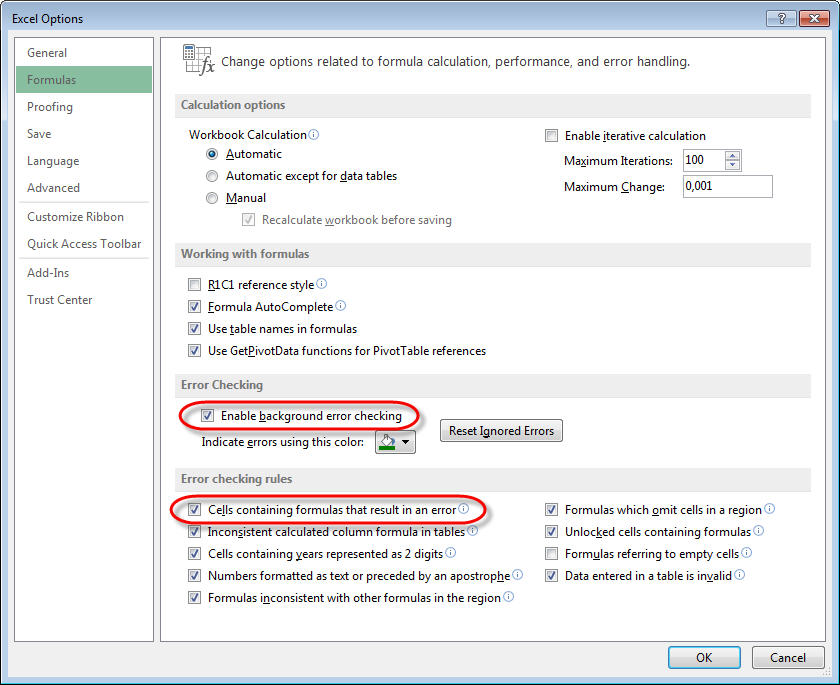Viewport: 840px width, 685px height.
Task: Click info icon next to Formula AutoComplete
Action: (341, 306)
